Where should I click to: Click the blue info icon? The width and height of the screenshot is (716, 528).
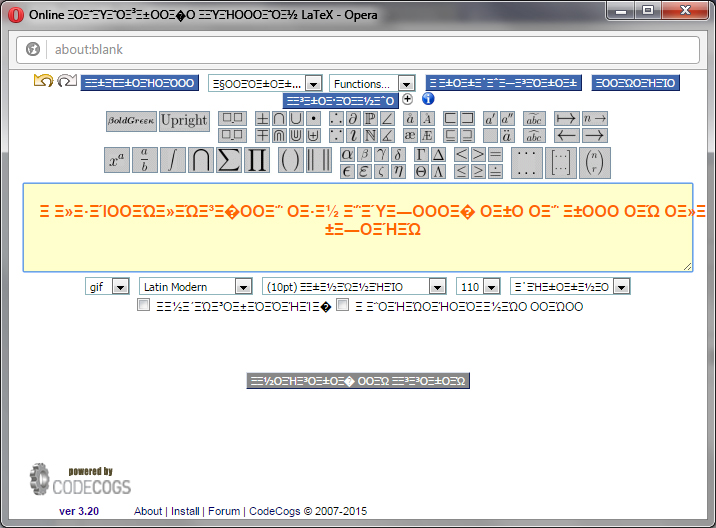pyautogui.click(x=427, y=100)
